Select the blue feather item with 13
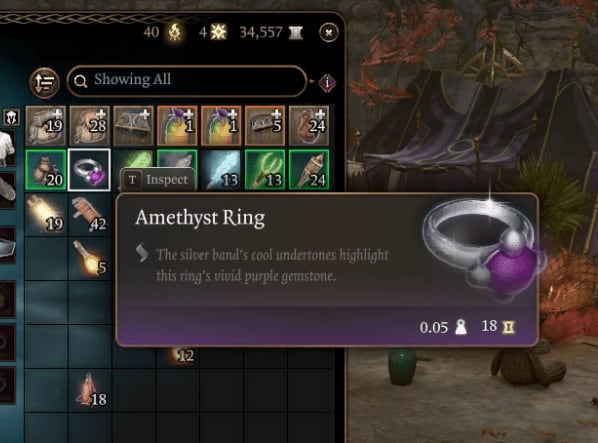 click(221, 170)
